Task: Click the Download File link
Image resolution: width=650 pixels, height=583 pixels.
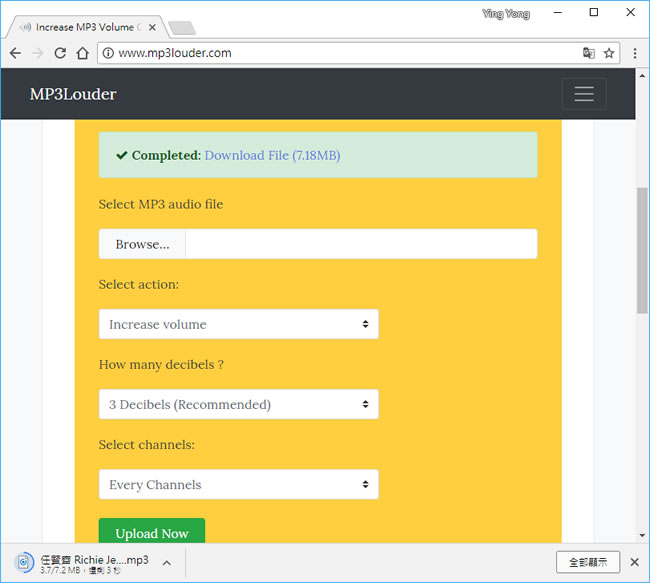Action: pyautogui.click(x=272, y=155)
